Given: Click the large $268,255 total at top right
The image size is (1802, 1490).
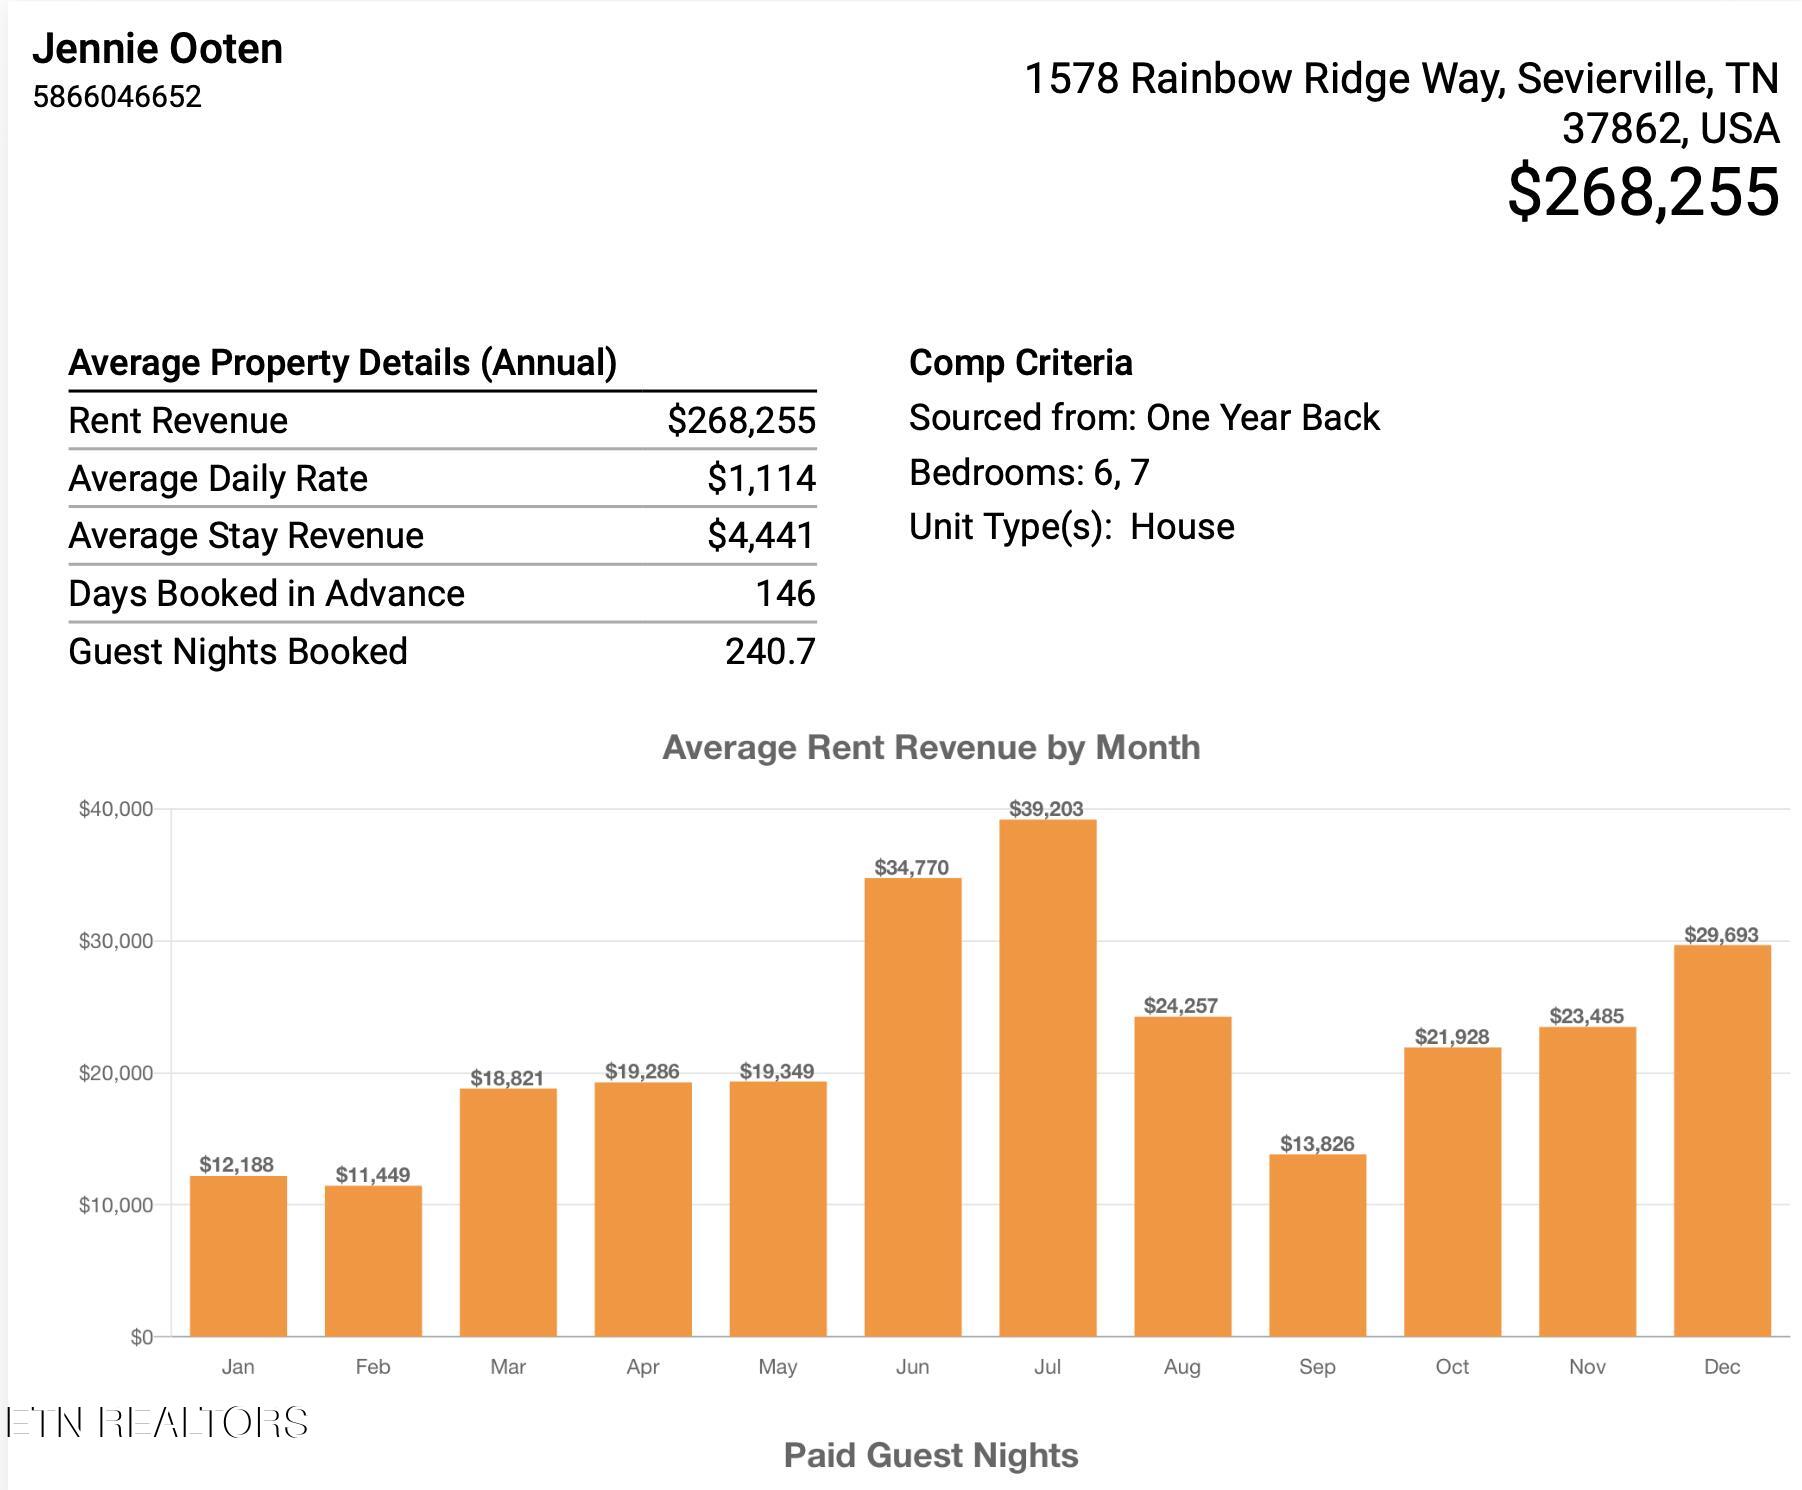Looking at the screenshot, I should click(x=1643, y=192).
